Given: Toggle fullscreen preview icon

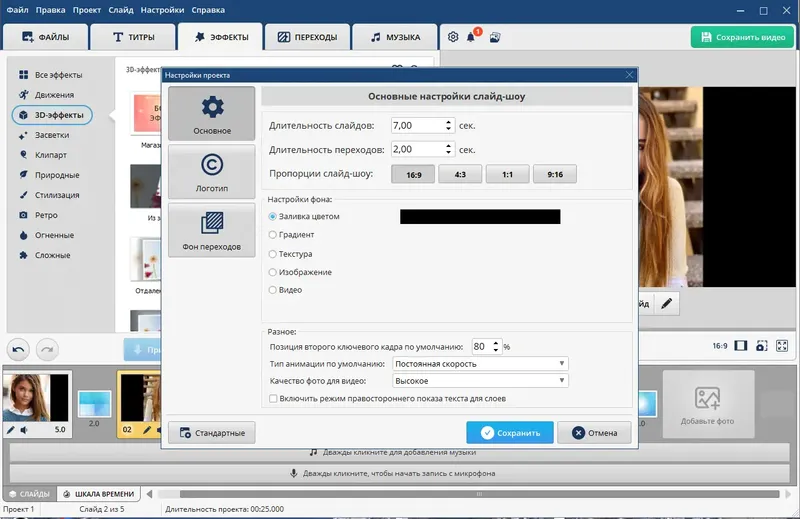Looking at the screenshot, I should [x=782, y=346].
